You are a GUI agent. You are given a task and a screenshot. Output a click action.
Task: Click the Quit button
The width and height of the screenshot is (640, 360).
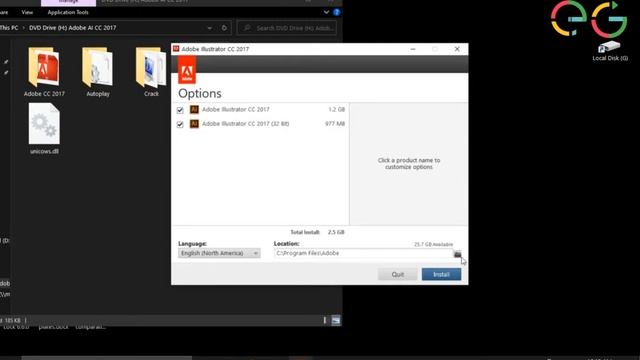398,274
